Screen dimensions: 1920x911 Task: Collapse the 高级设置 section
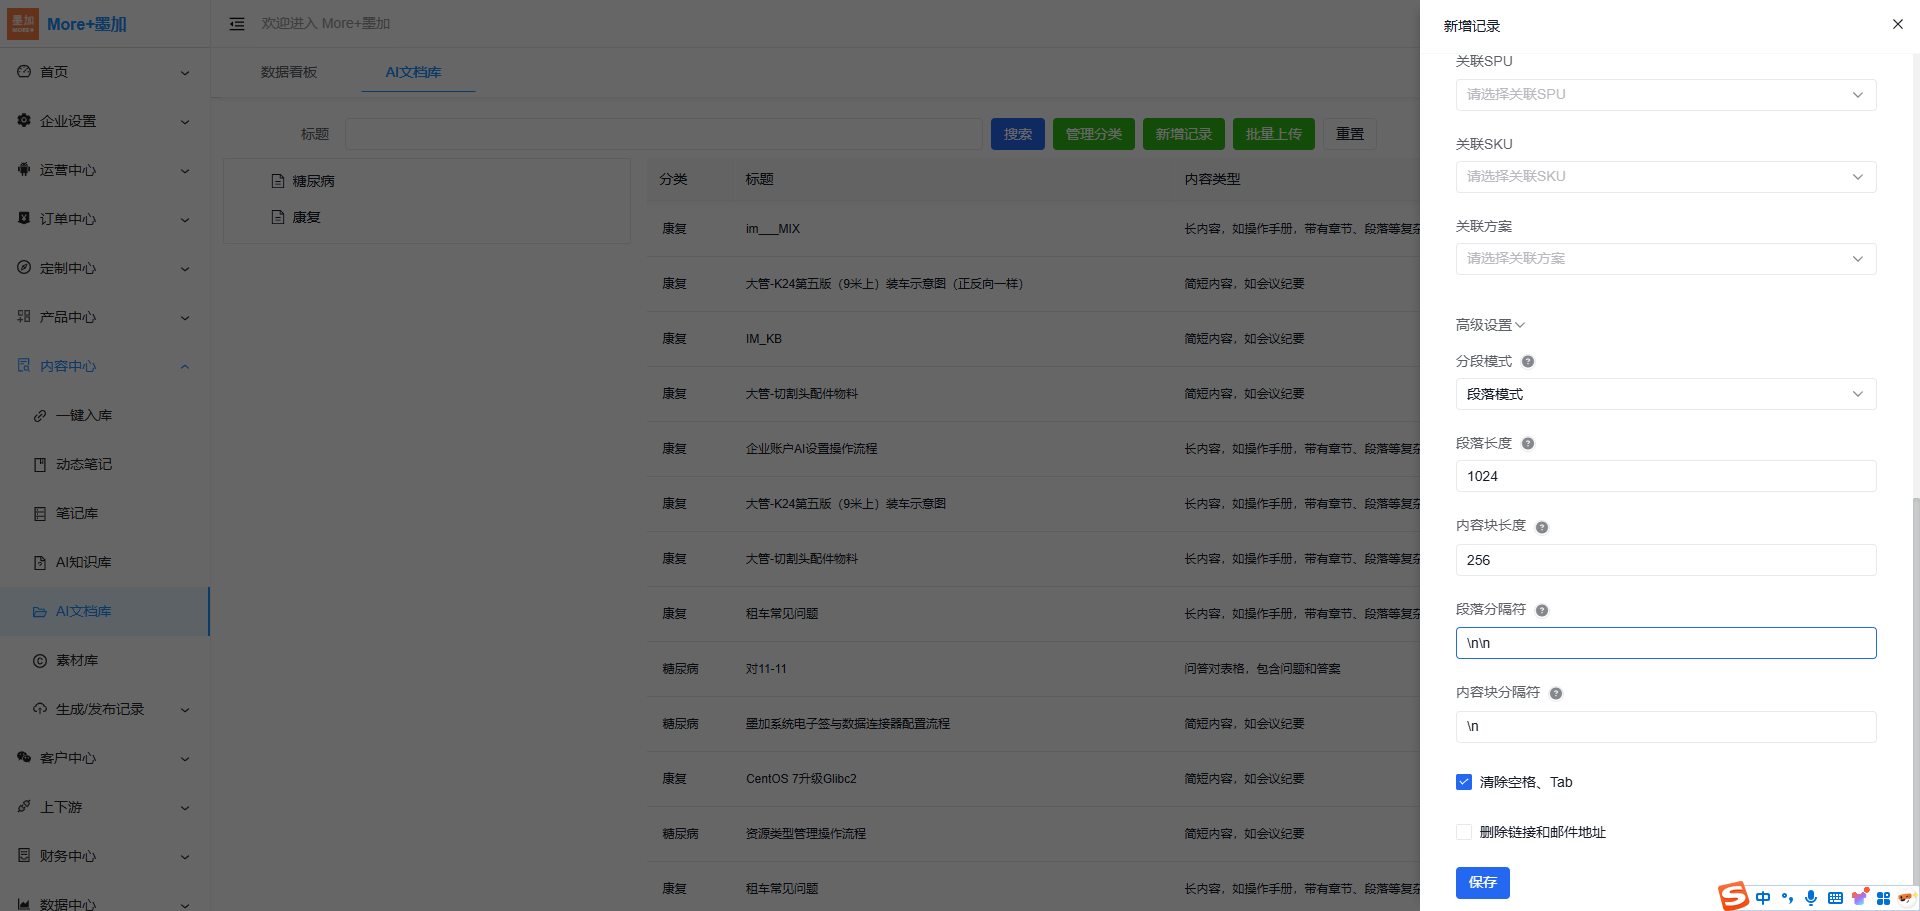tap(1490, 325)
